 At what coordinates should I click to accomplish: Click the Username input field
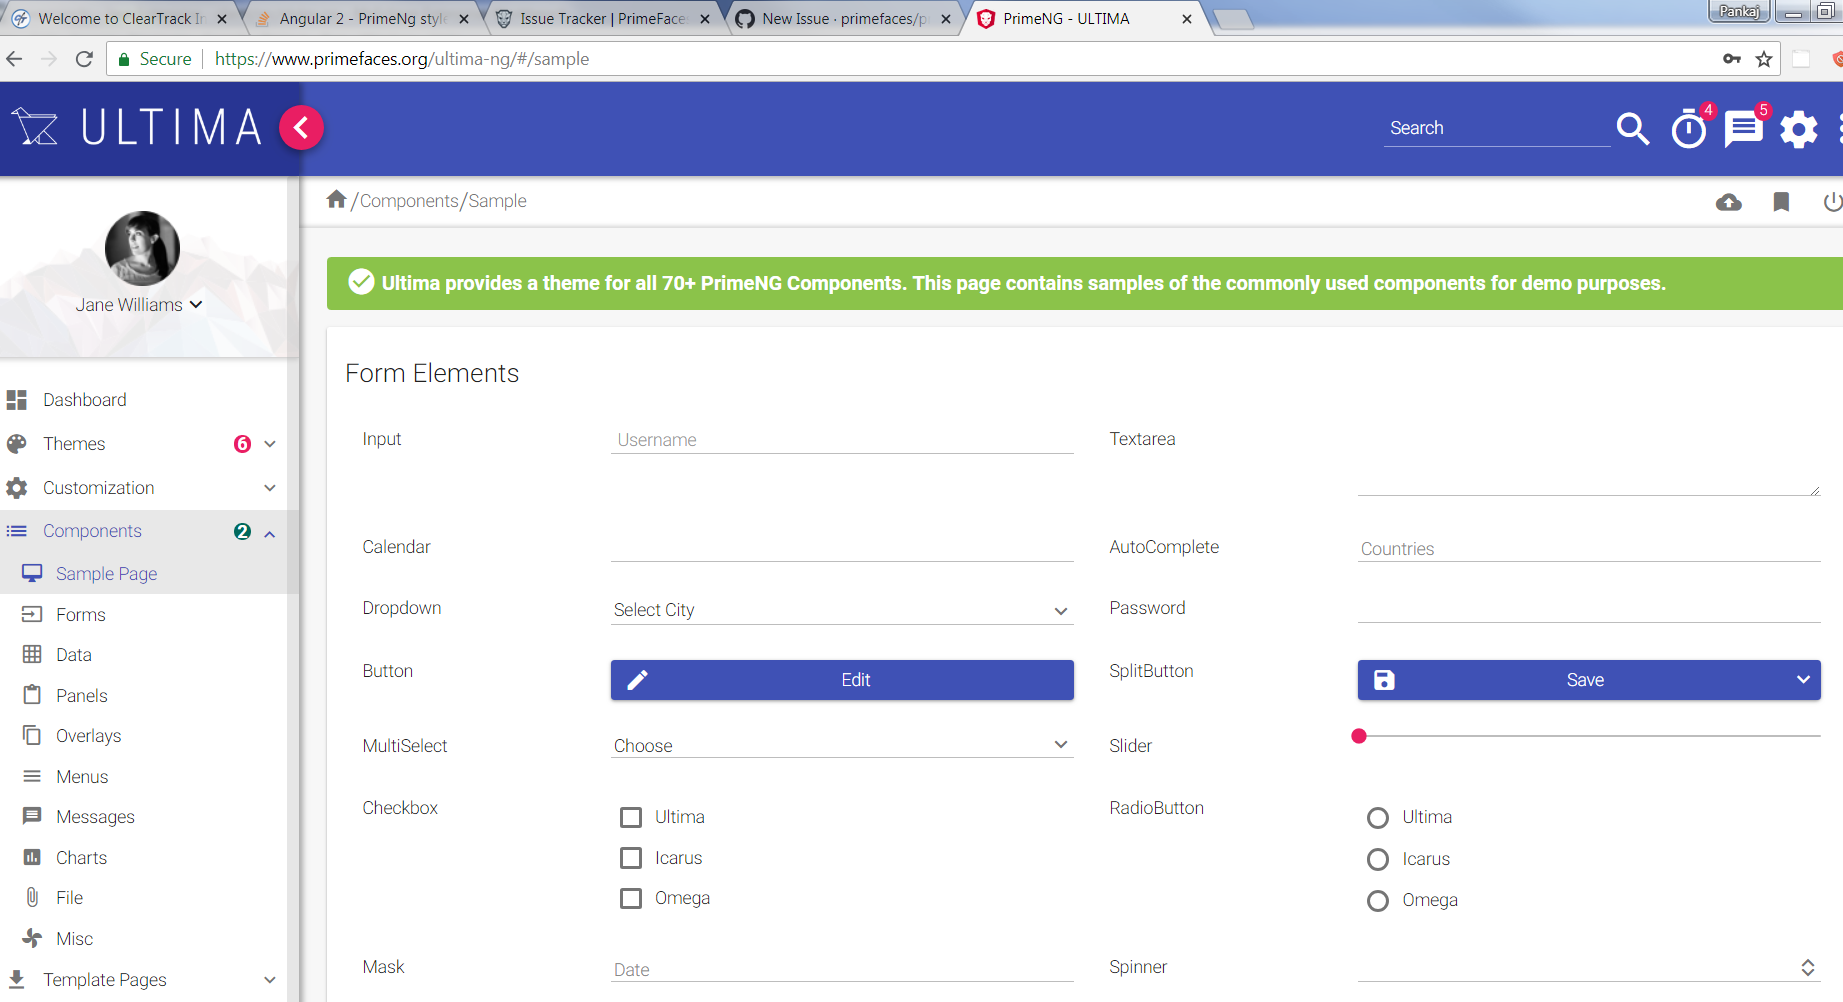tap(841, 440)
